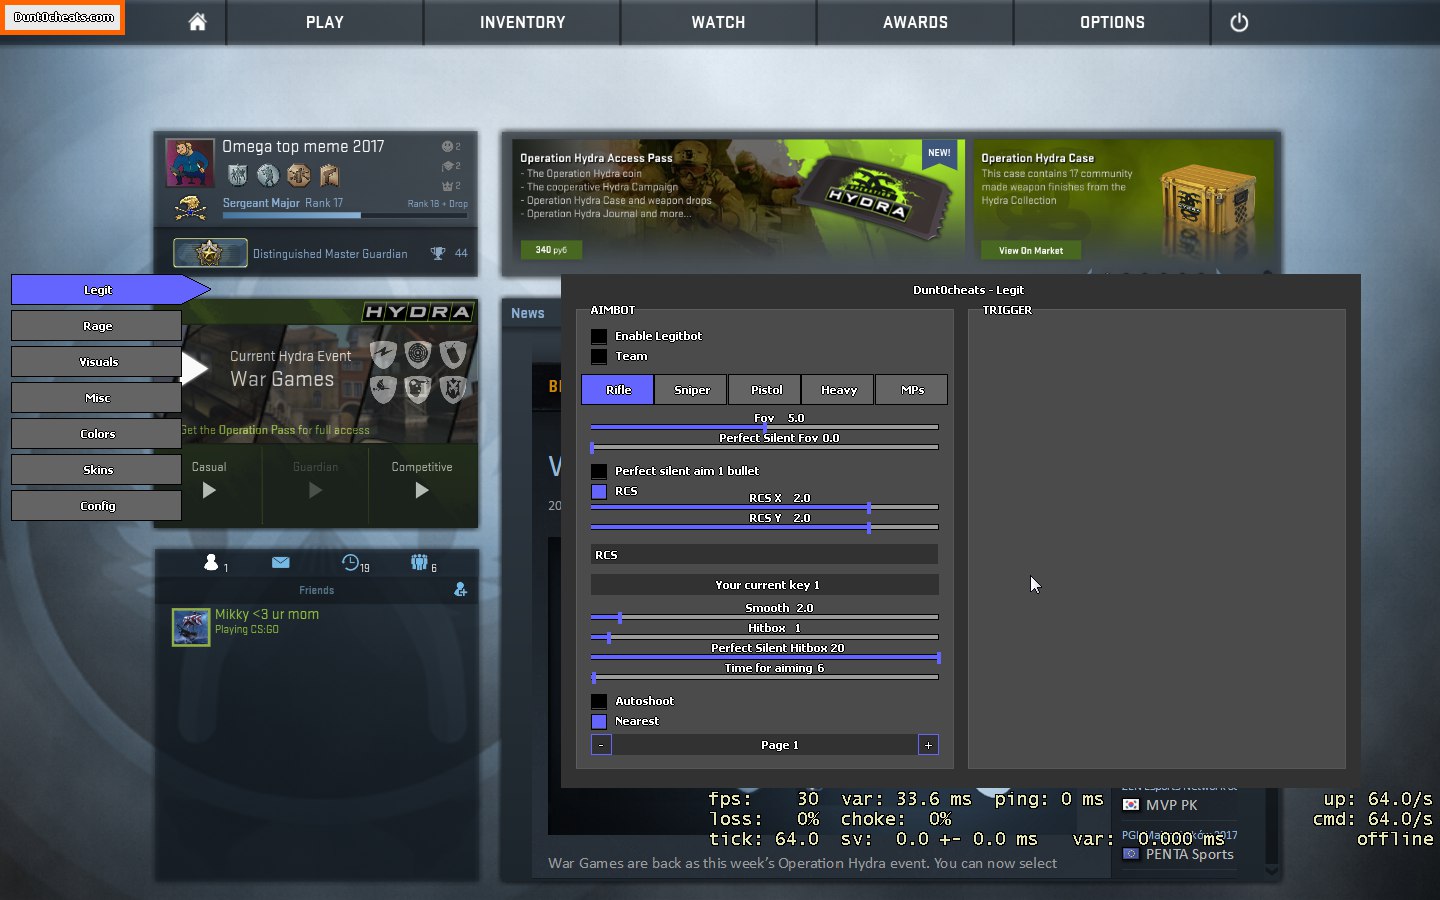Start Casual mode play arrow
Screen dimensions: 1440x900
coord(209,490)
